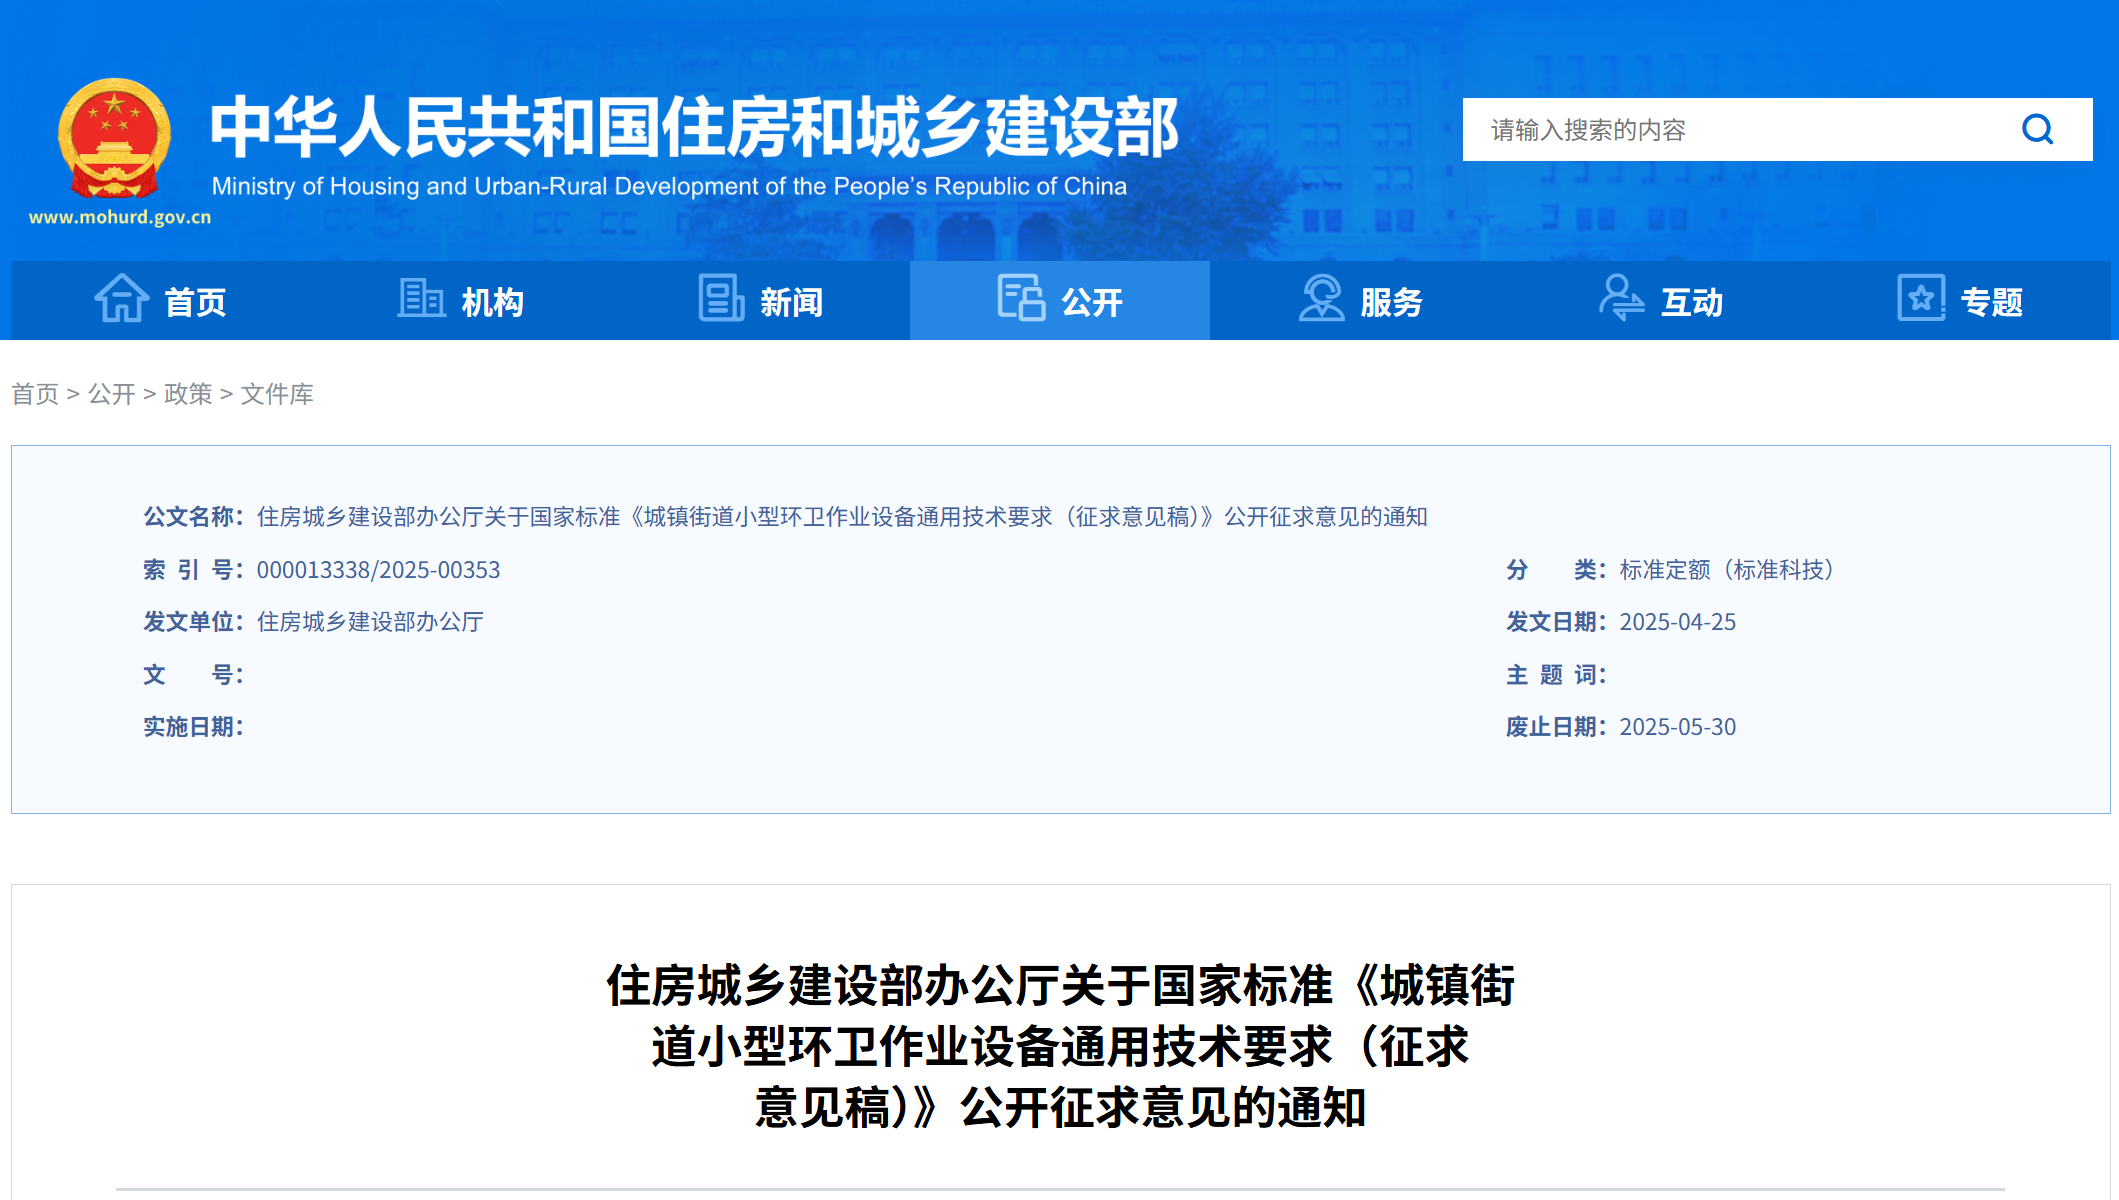Screen dimensions: 2119x1200
Task: Click the 公文名称 document title value
Action: point(842,517)
